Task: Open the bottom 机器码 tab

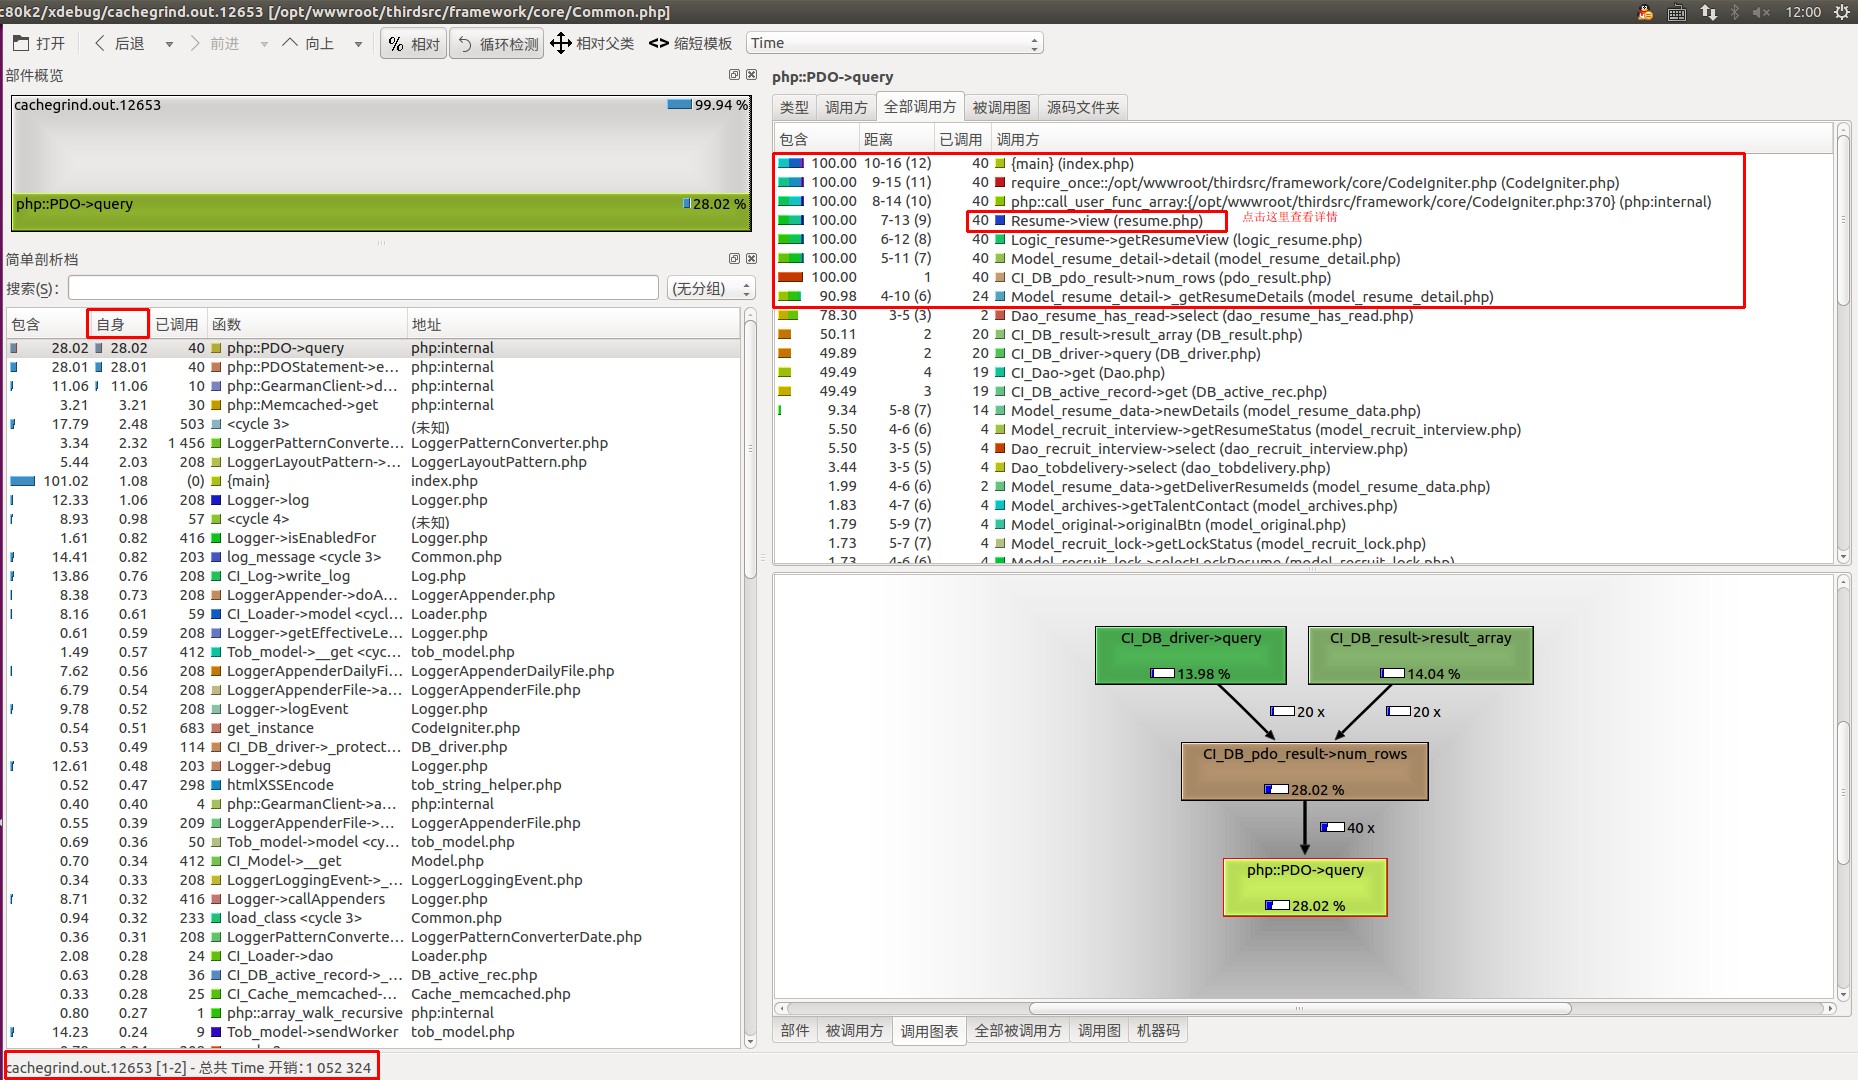Action: click(x=1158, y=1031)
